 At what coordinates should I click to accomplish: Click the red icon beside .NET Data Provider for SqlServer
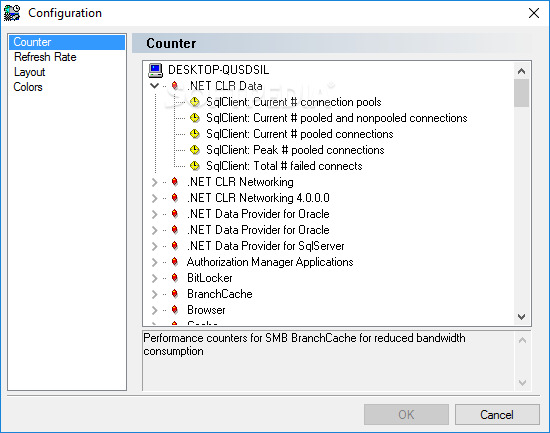coord(175,246)
